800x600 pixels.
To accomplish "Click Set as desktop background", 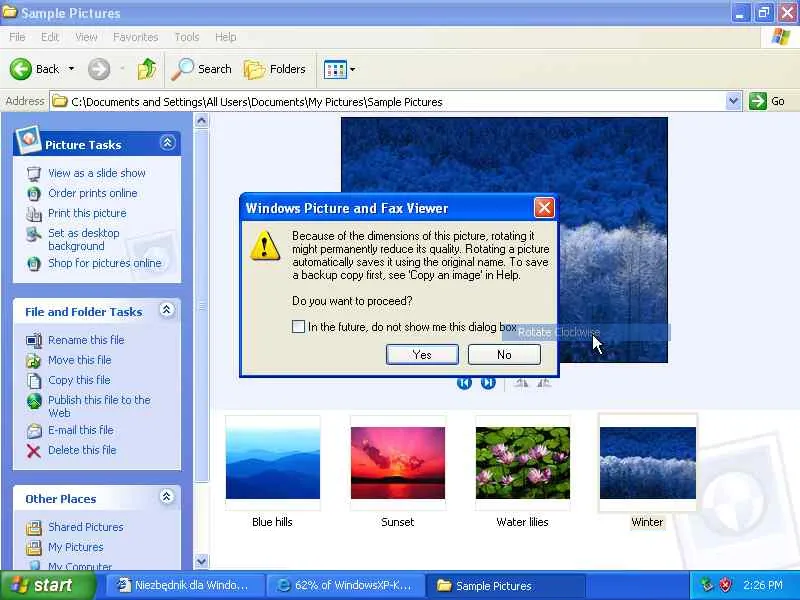I will click(x=84, y=239).
